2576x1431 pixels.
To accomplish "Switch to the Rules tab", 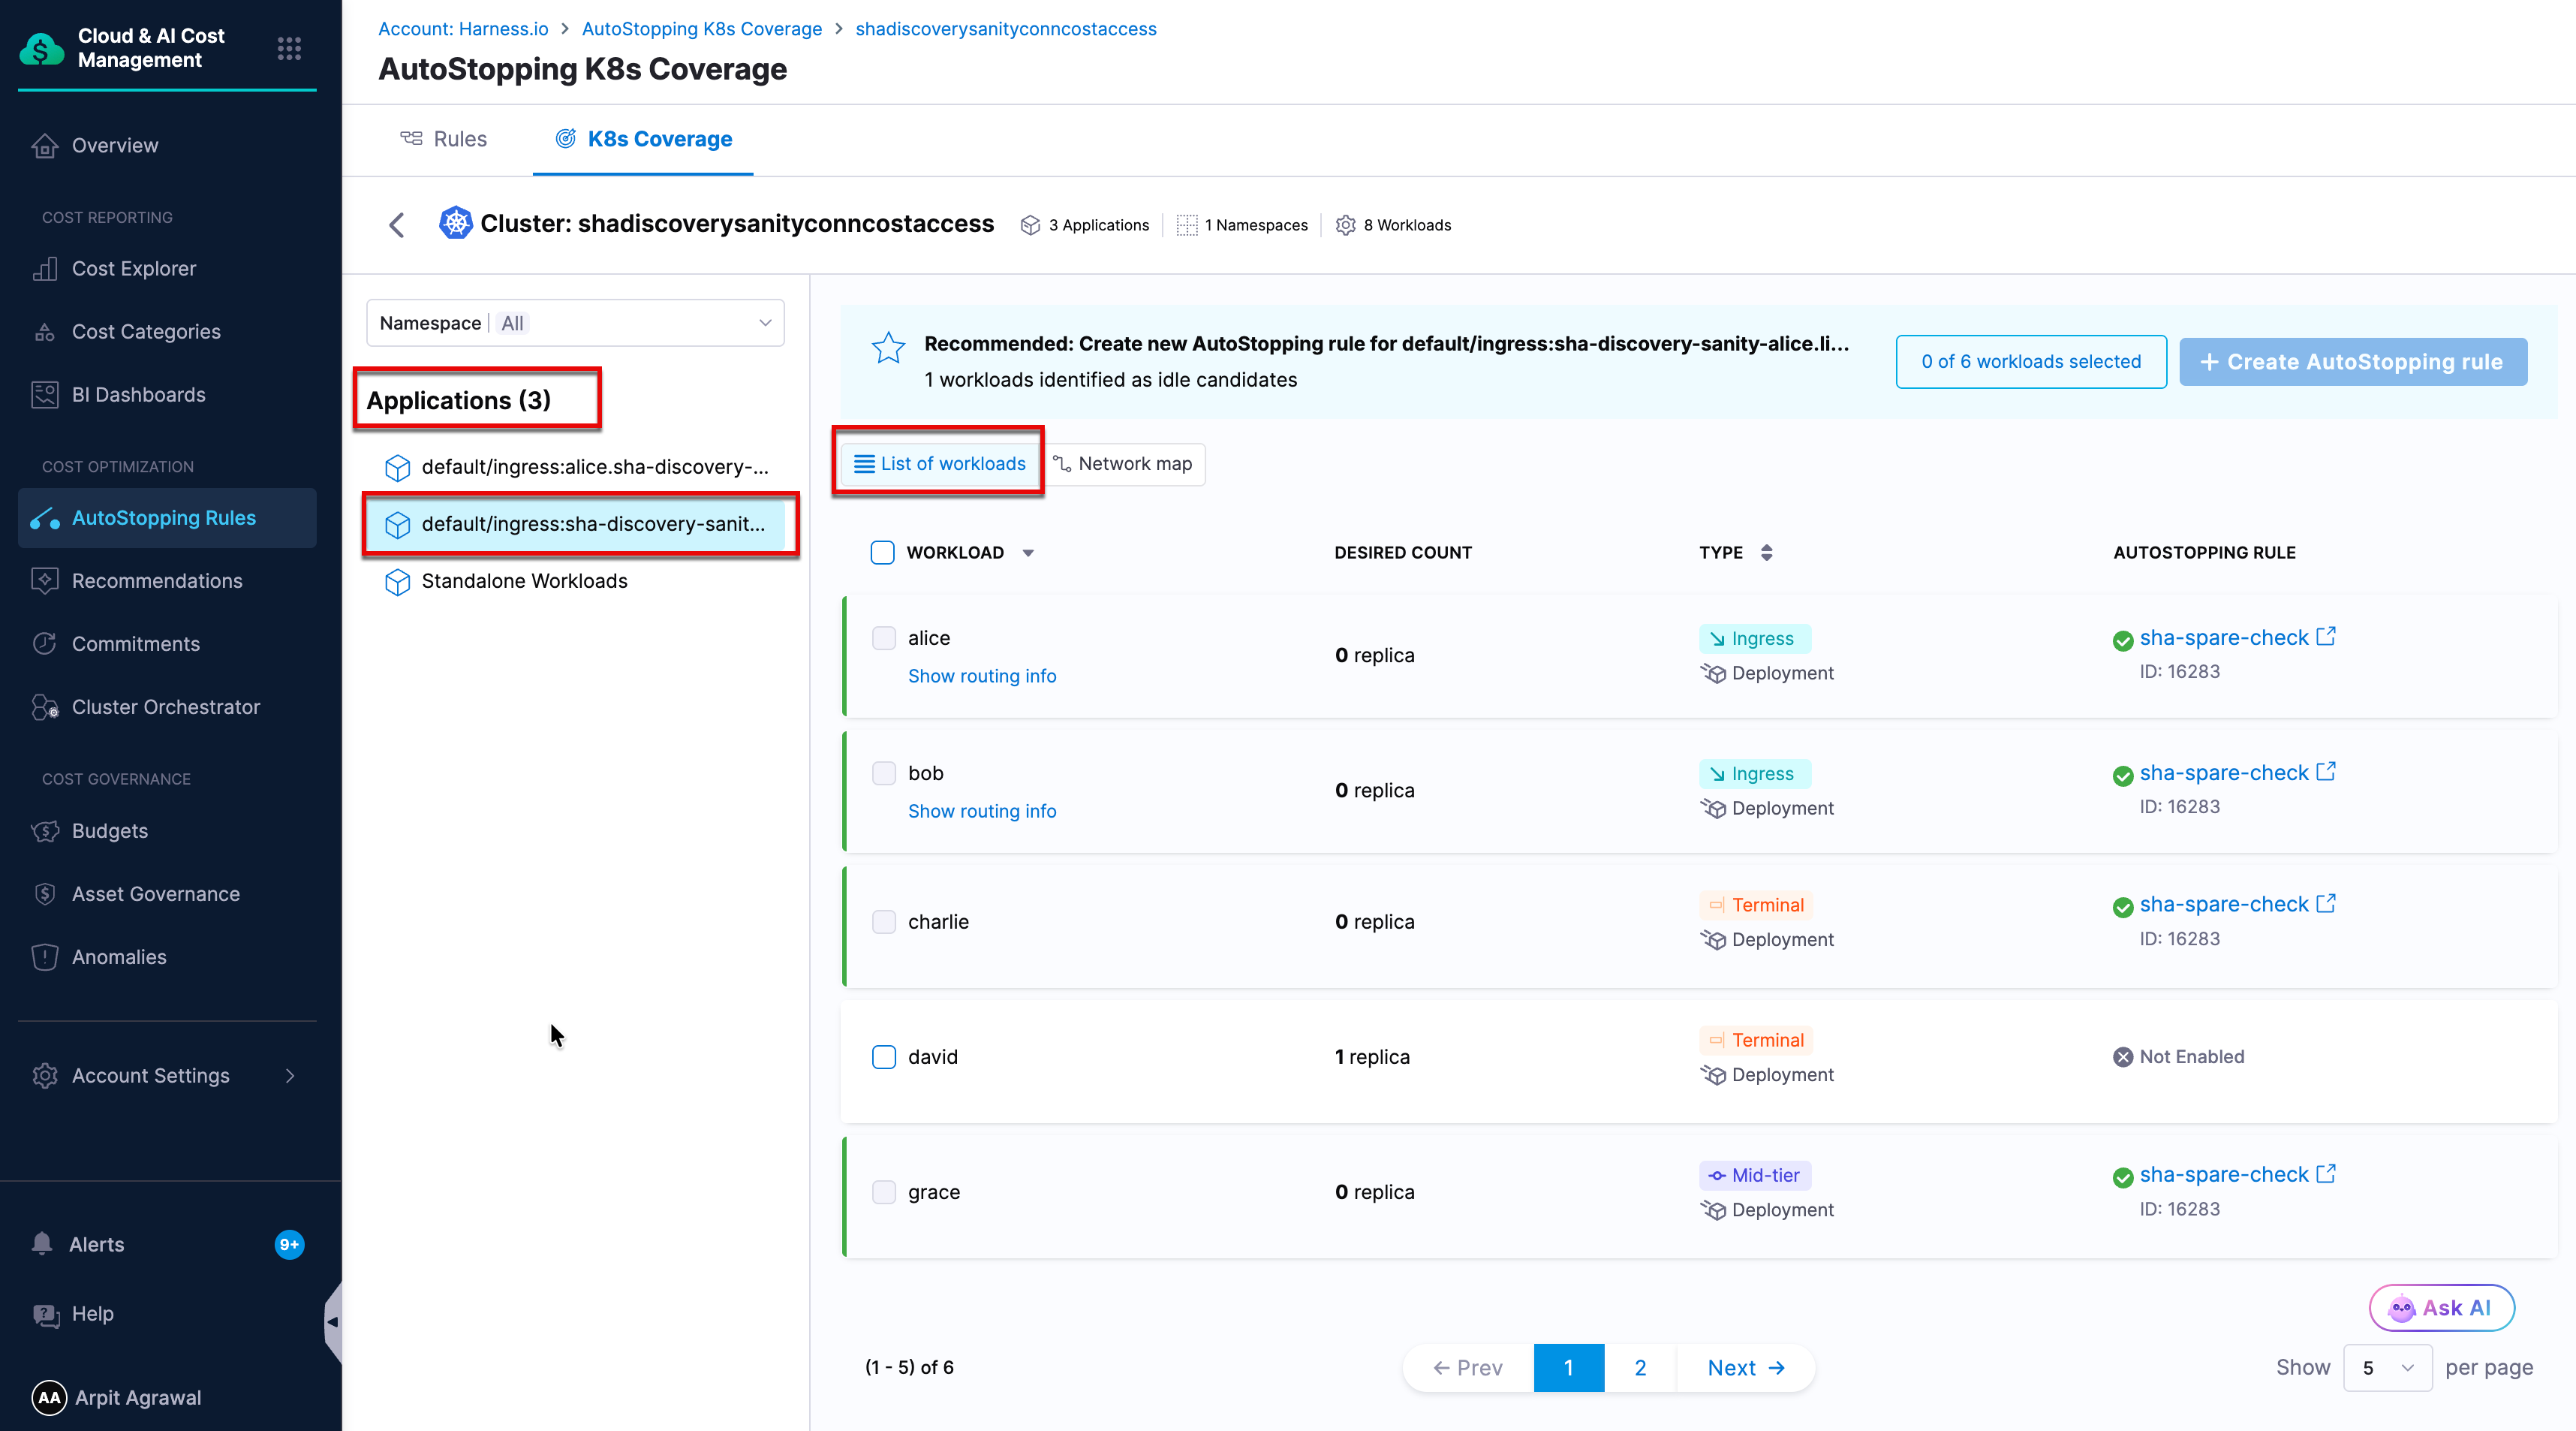I will coord(444,139).
